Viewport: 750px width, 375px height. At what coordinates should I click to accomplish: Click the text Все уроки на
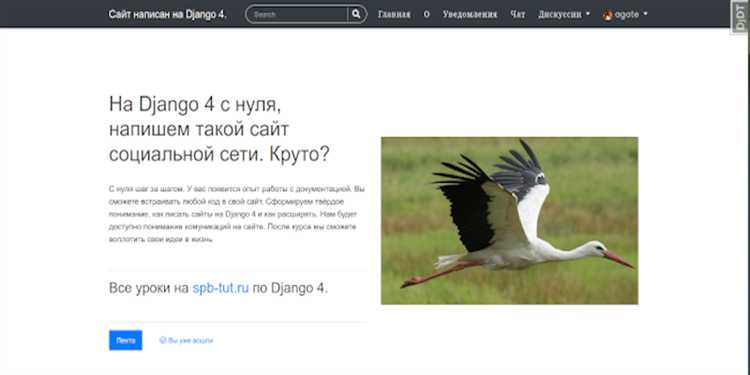click(x=149, y=288)
